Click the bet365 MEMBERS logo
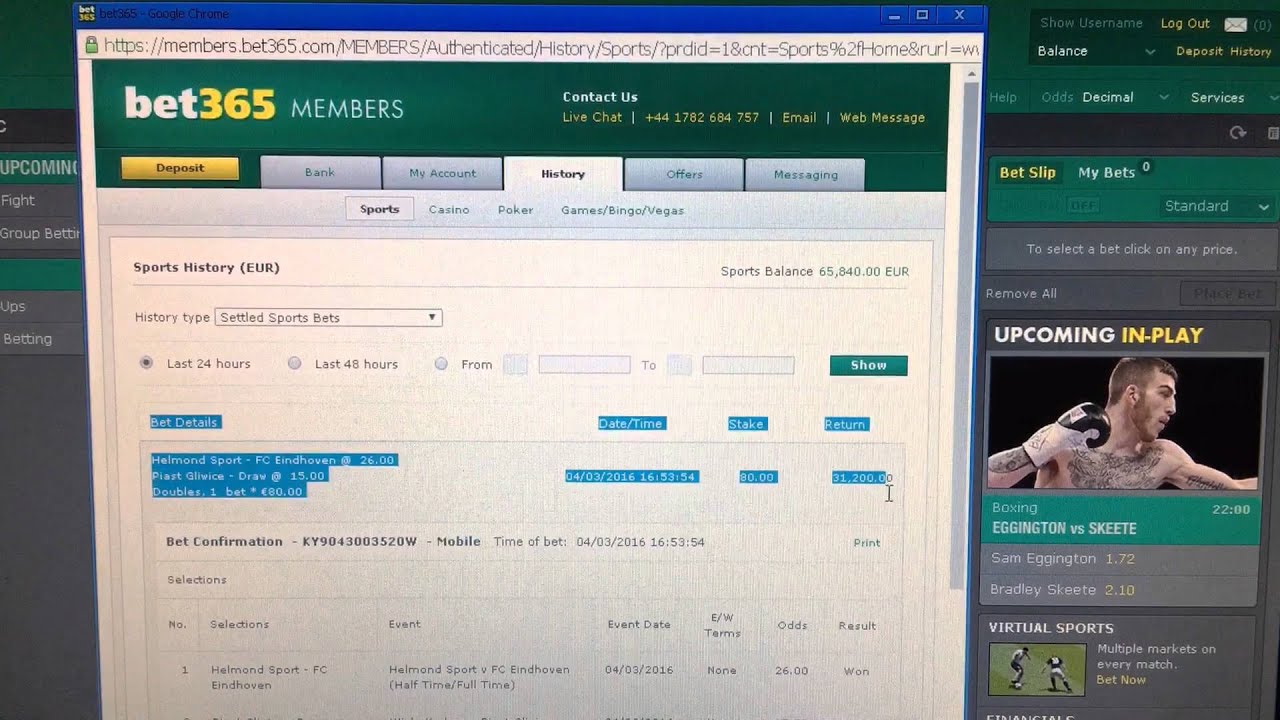Image resolution: width=1280 pixels, height=720 pixels. click(x=263, y=104)
